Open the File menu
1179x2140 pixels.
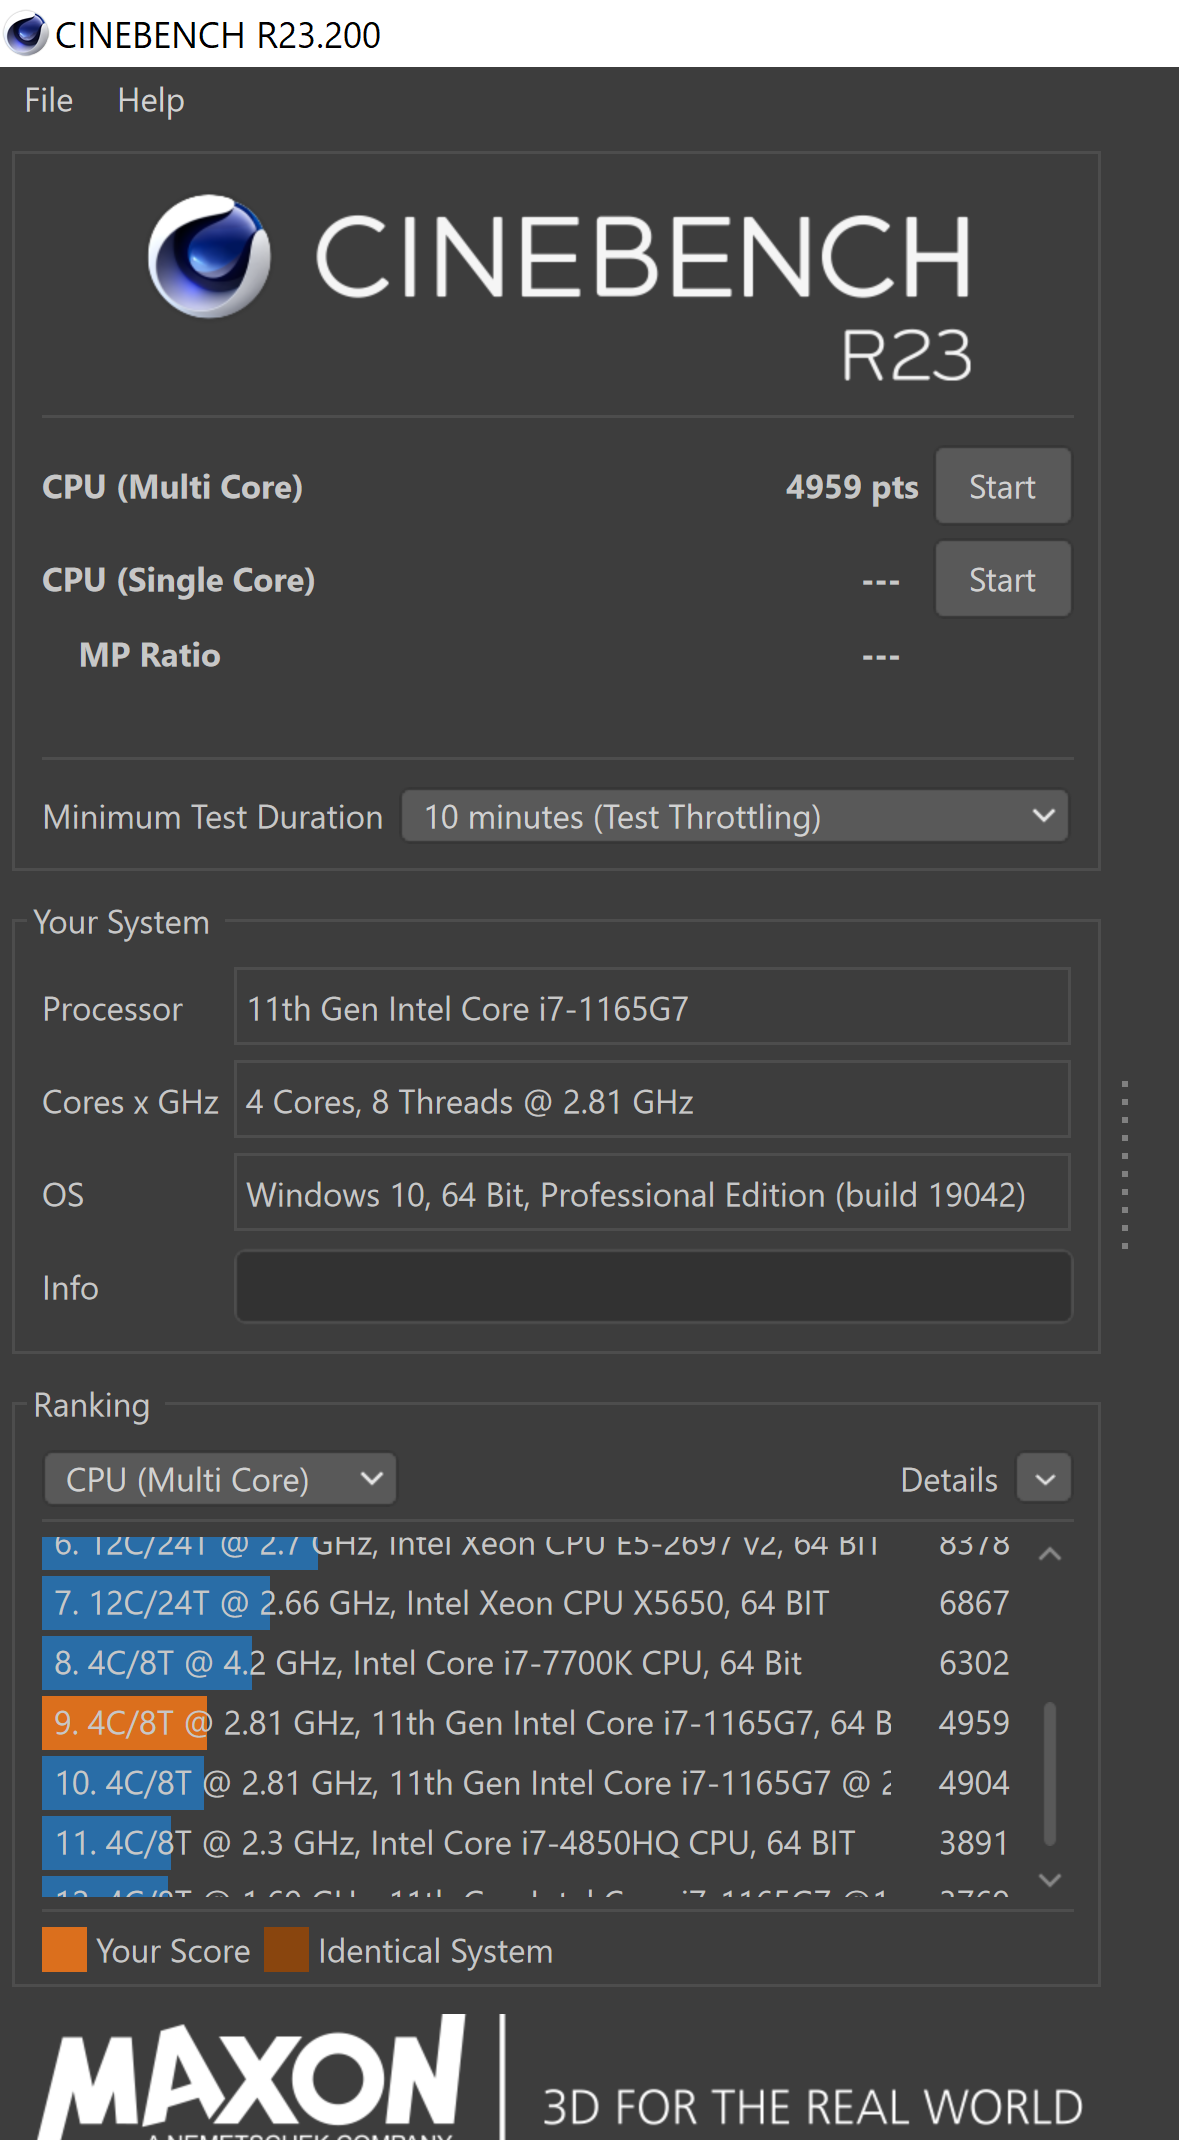coord(49,100)
